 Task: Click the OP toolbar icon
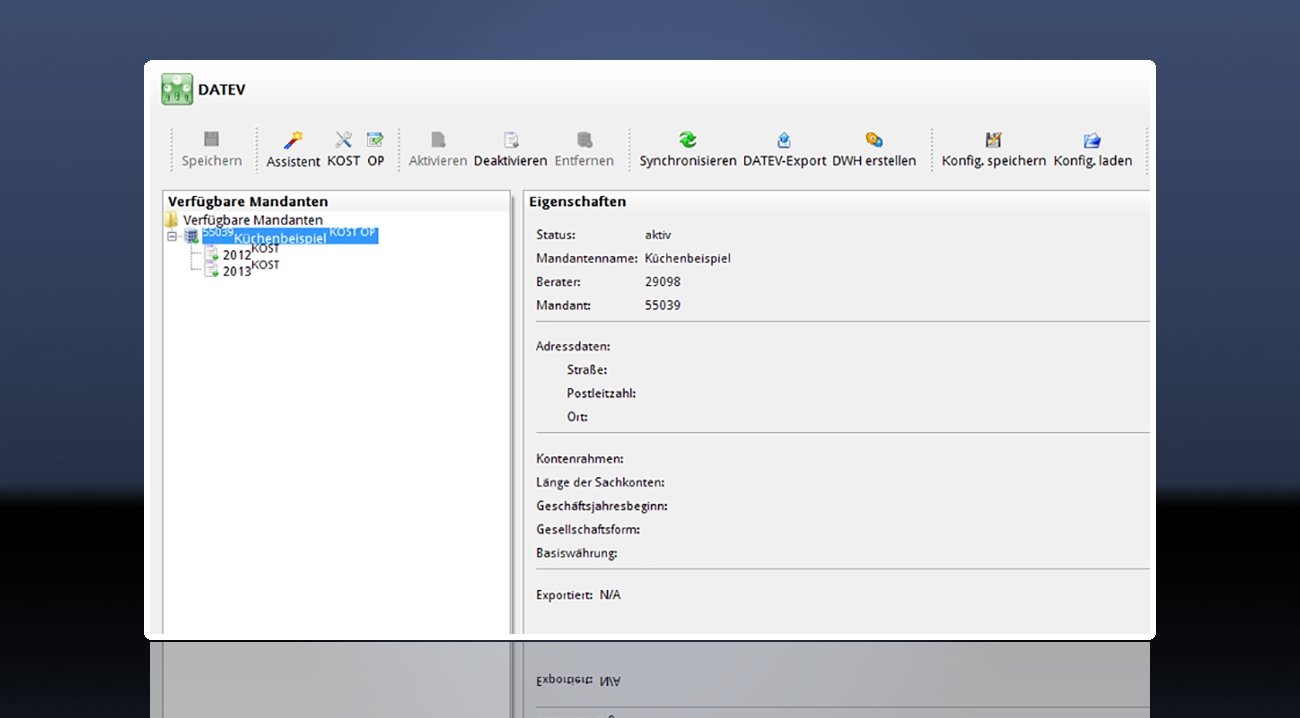coord(375,141)
